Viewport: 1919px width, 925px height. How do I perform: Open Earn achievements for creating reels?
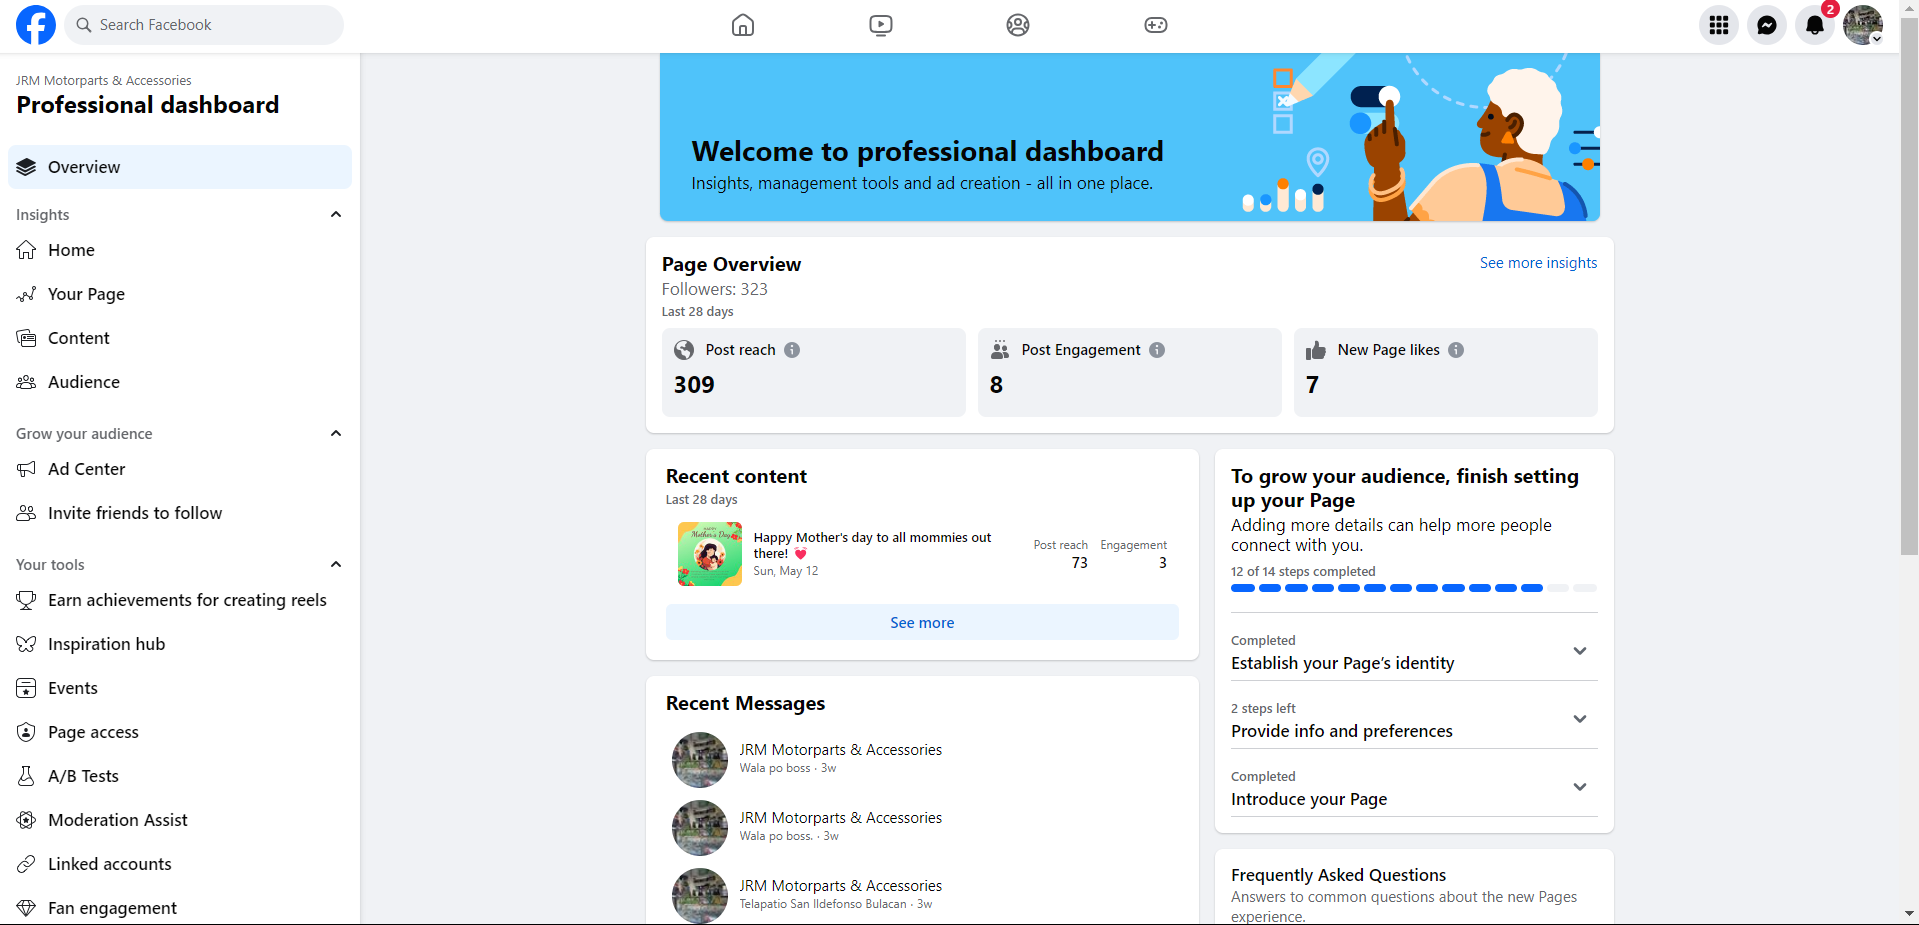tap(180, 600)
